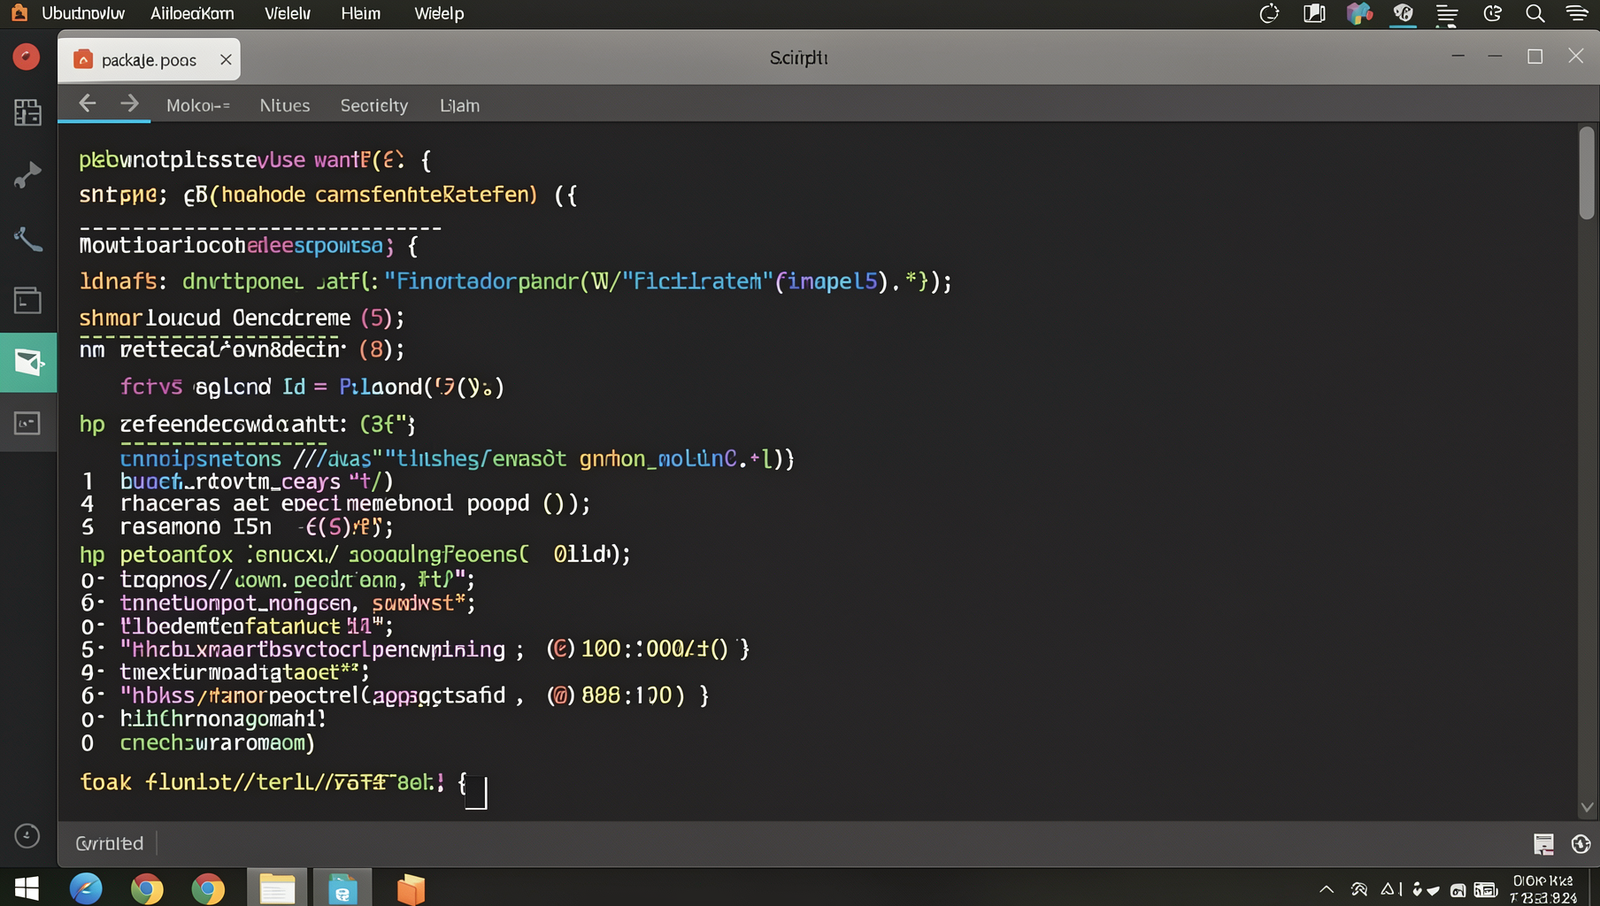Click the round face icon beside search

pos(1493,14)
